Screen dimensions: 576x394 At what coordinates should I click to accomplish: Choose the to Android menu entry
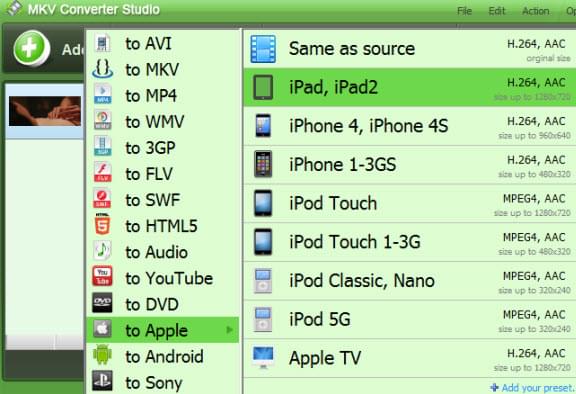[x=163, y=356]
